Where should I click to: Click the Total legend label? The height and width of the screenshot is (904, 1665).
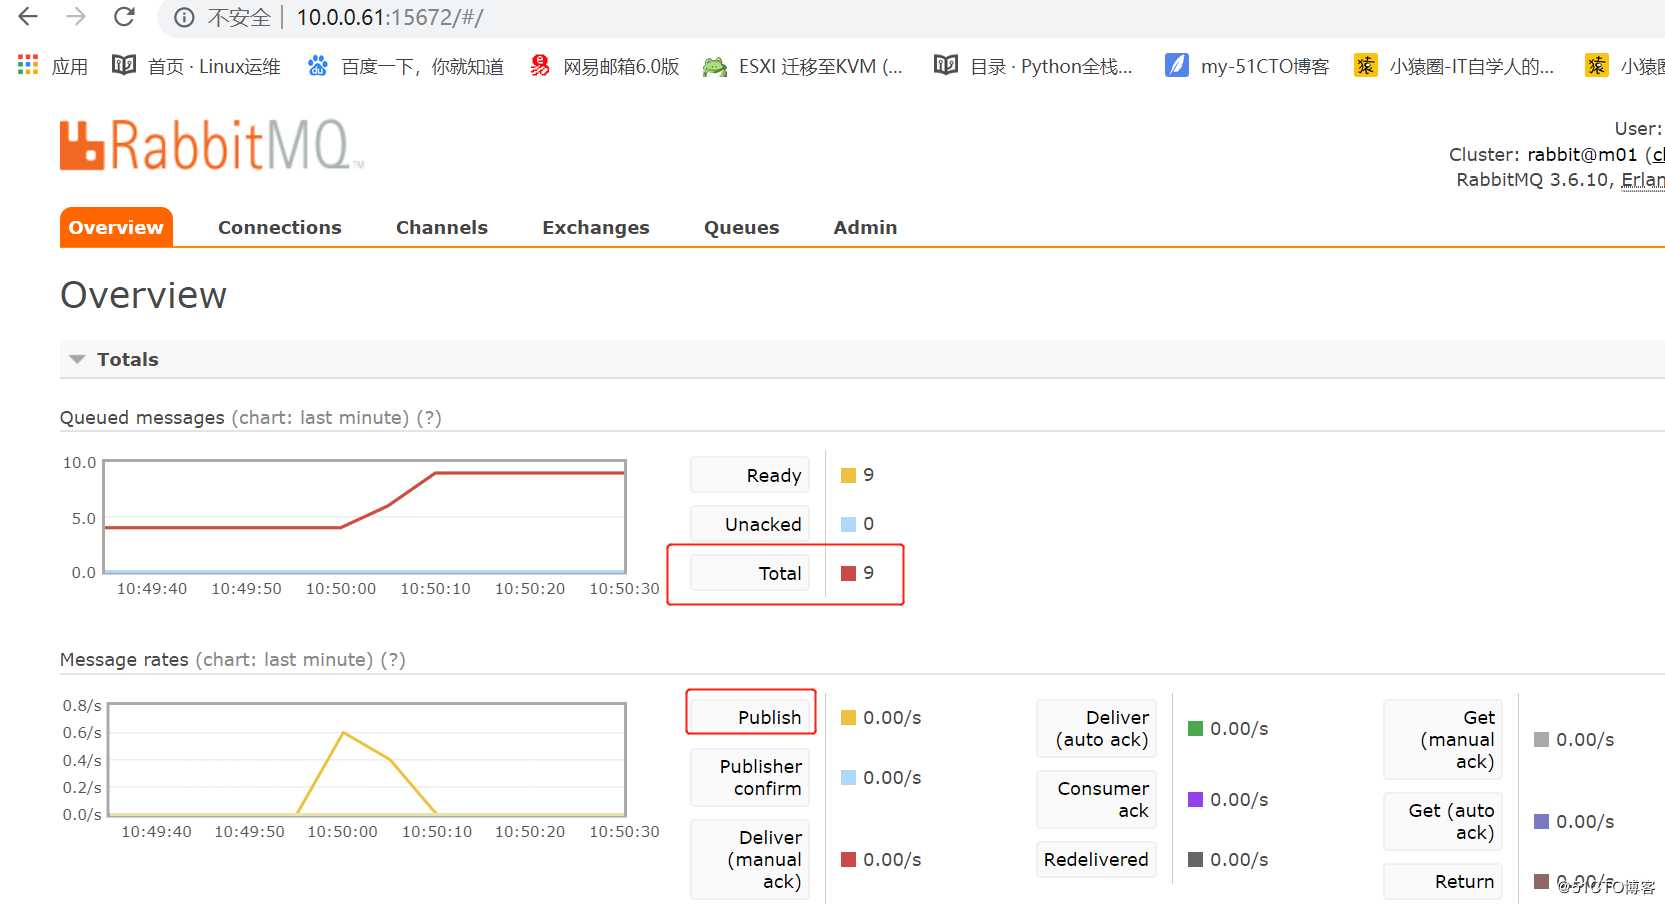click(x=750, y=573)
